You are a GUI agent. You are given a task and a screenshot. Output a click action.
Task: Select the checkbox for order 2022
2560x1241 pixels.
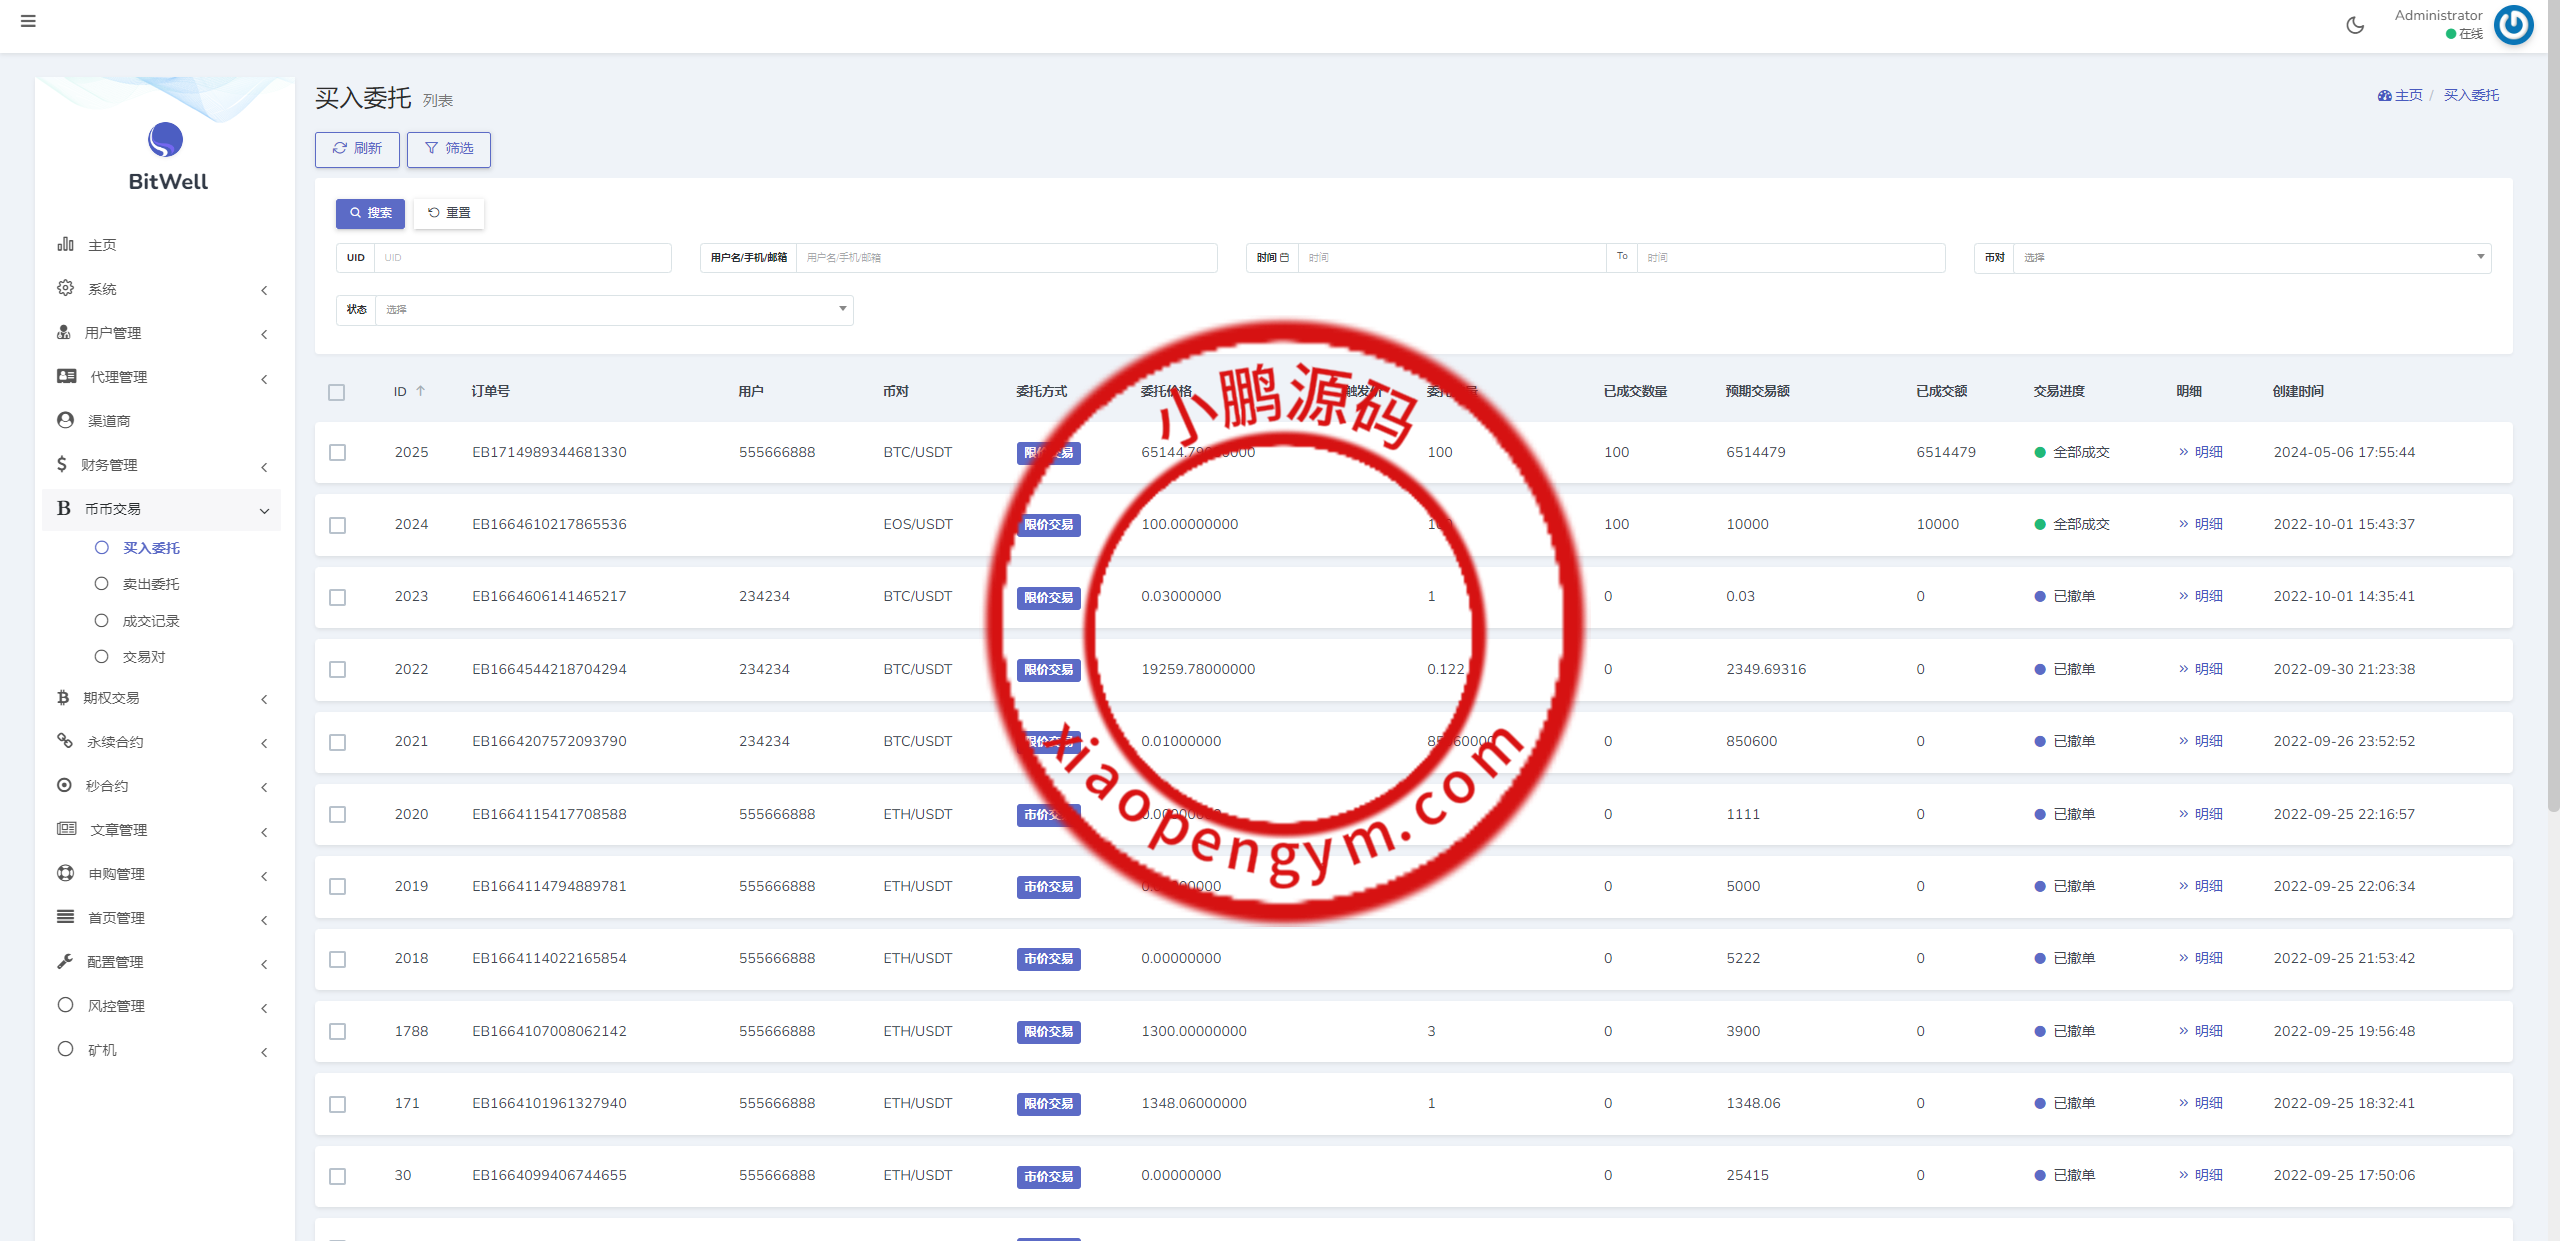click(338, 670)
